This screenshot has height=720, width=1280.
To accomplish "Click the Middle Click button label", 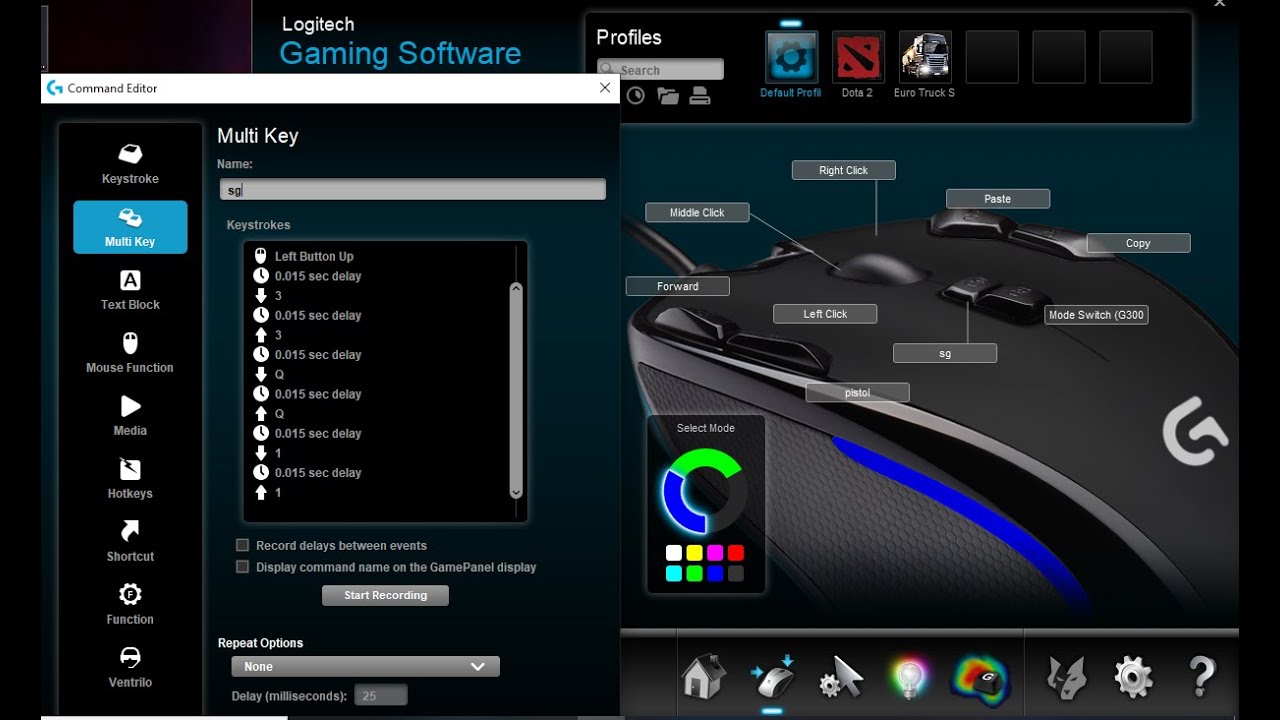I will tap(697, 212).
